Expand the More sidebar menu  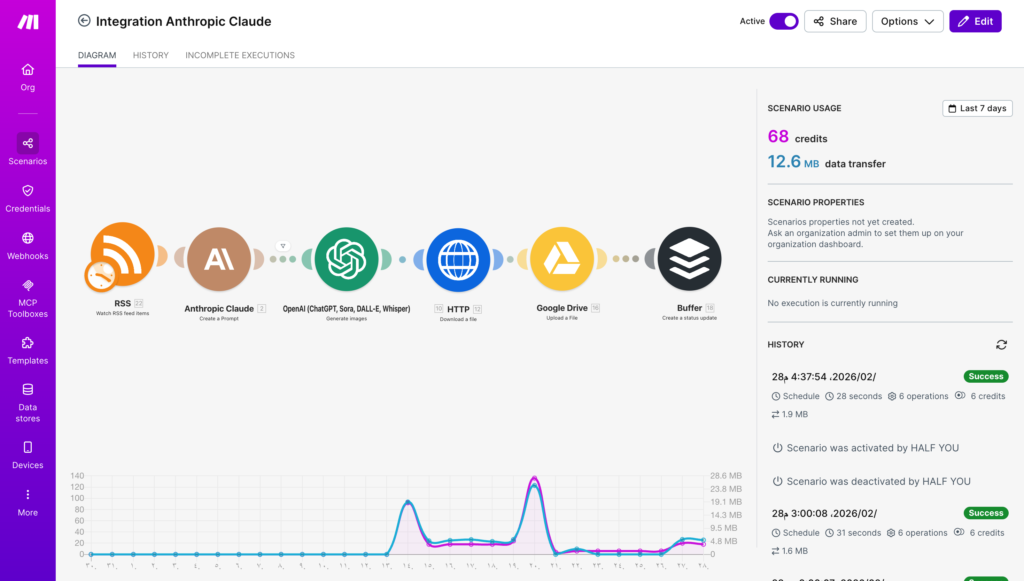point(28,502)
